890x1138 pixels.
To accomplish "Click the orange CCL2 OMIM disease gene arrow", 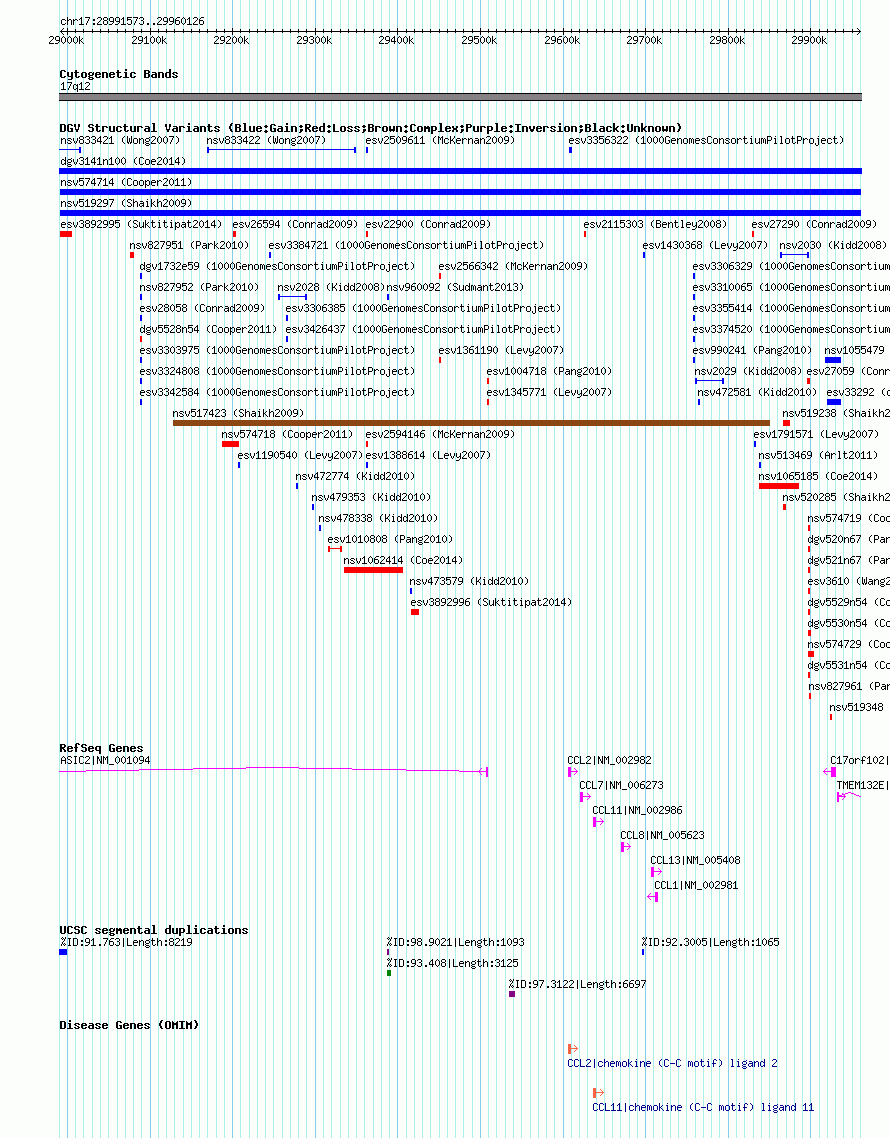I will (x=573, y=1049).
